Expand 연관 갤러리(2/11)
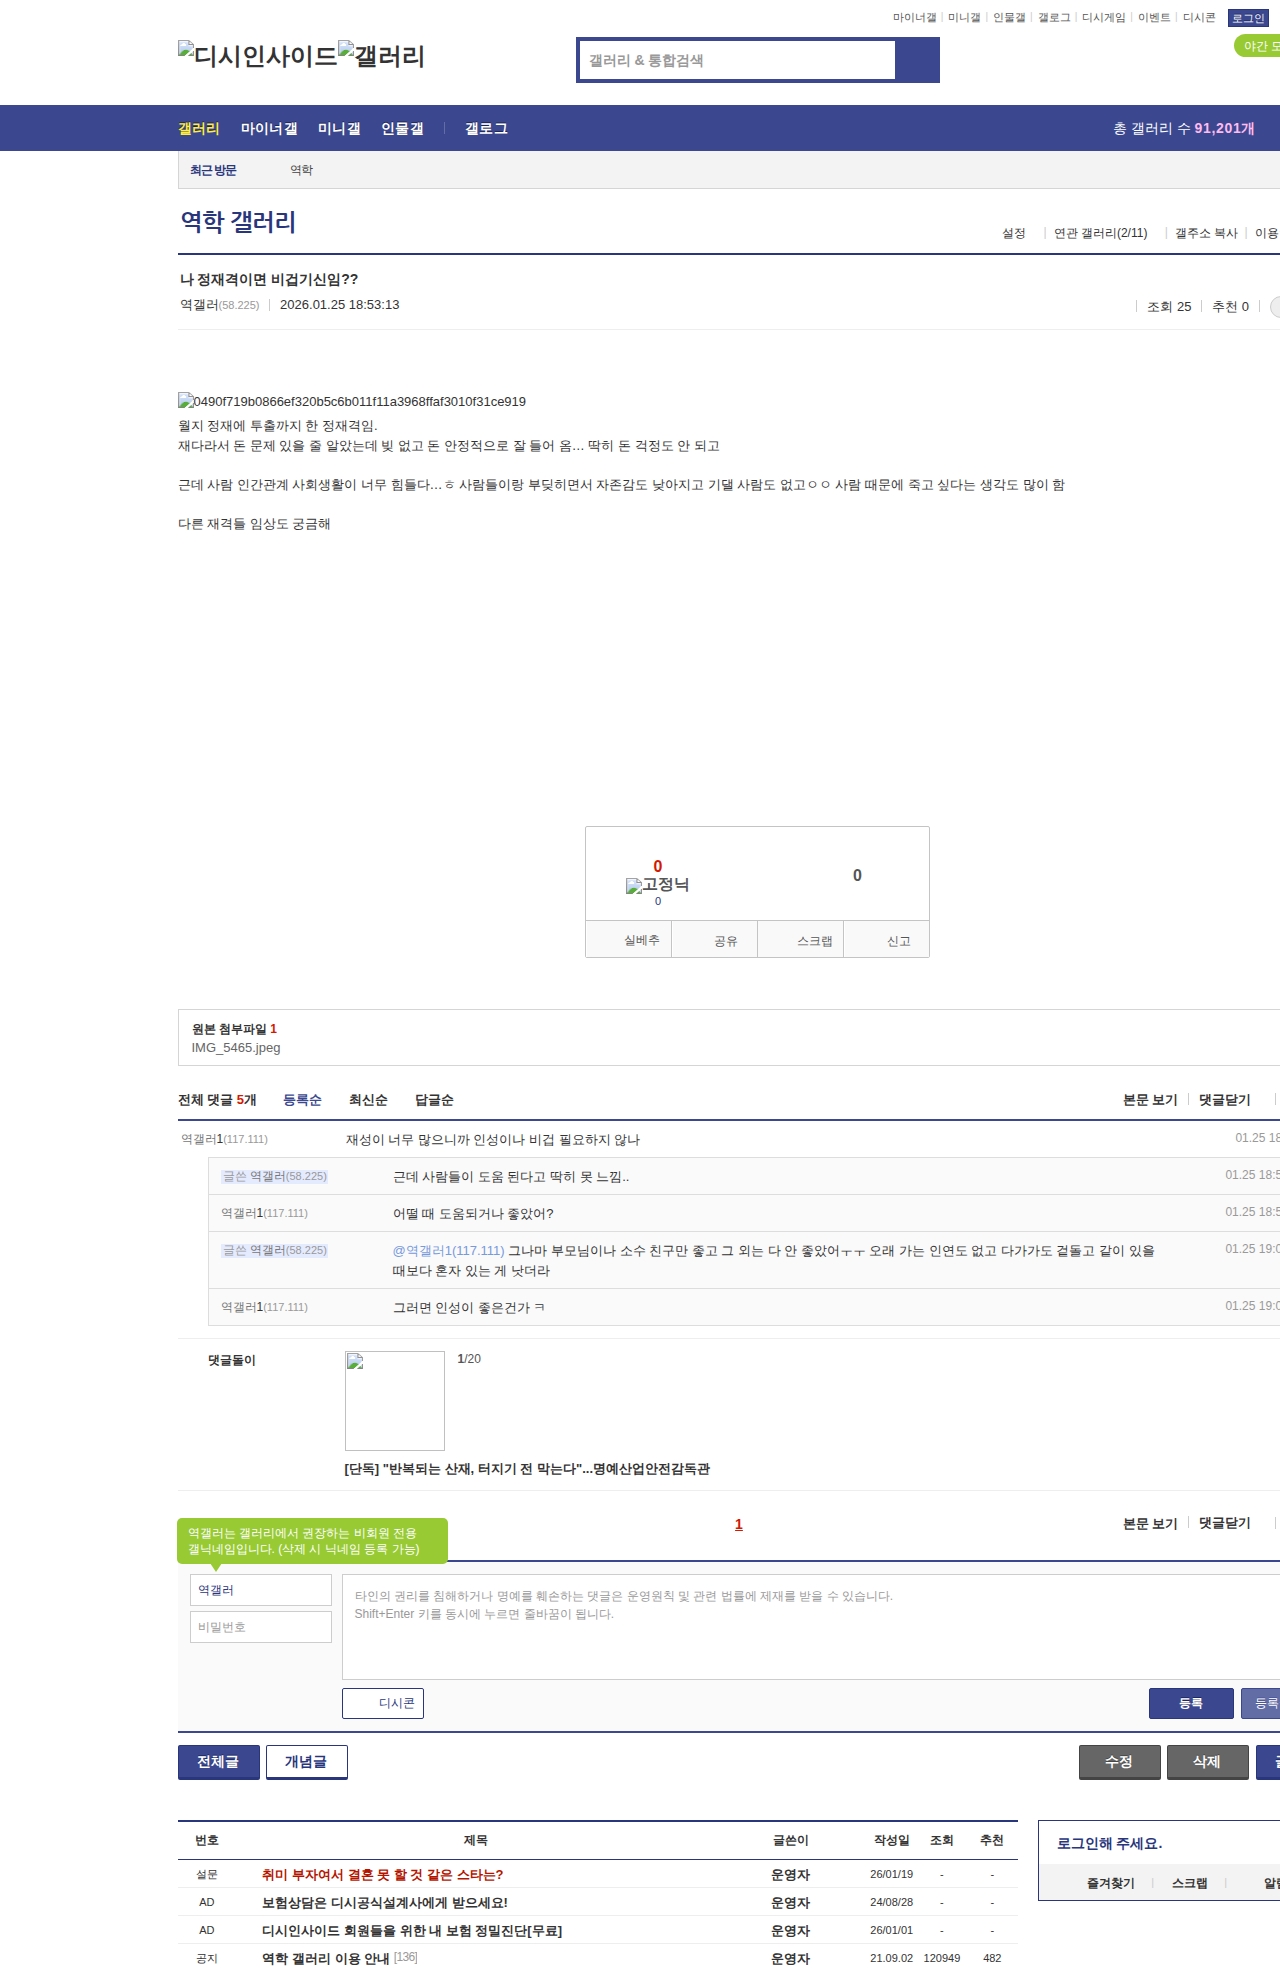The image size is (1280, 1970). [x=1100, y=233]
